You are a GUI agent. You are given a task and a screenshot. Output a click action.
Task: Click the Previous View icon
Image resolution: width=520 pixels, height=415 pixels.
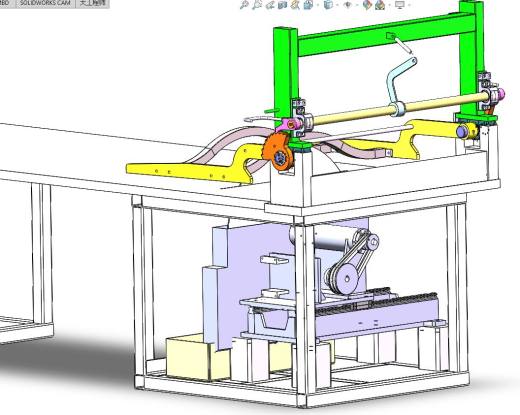(270, 5)
